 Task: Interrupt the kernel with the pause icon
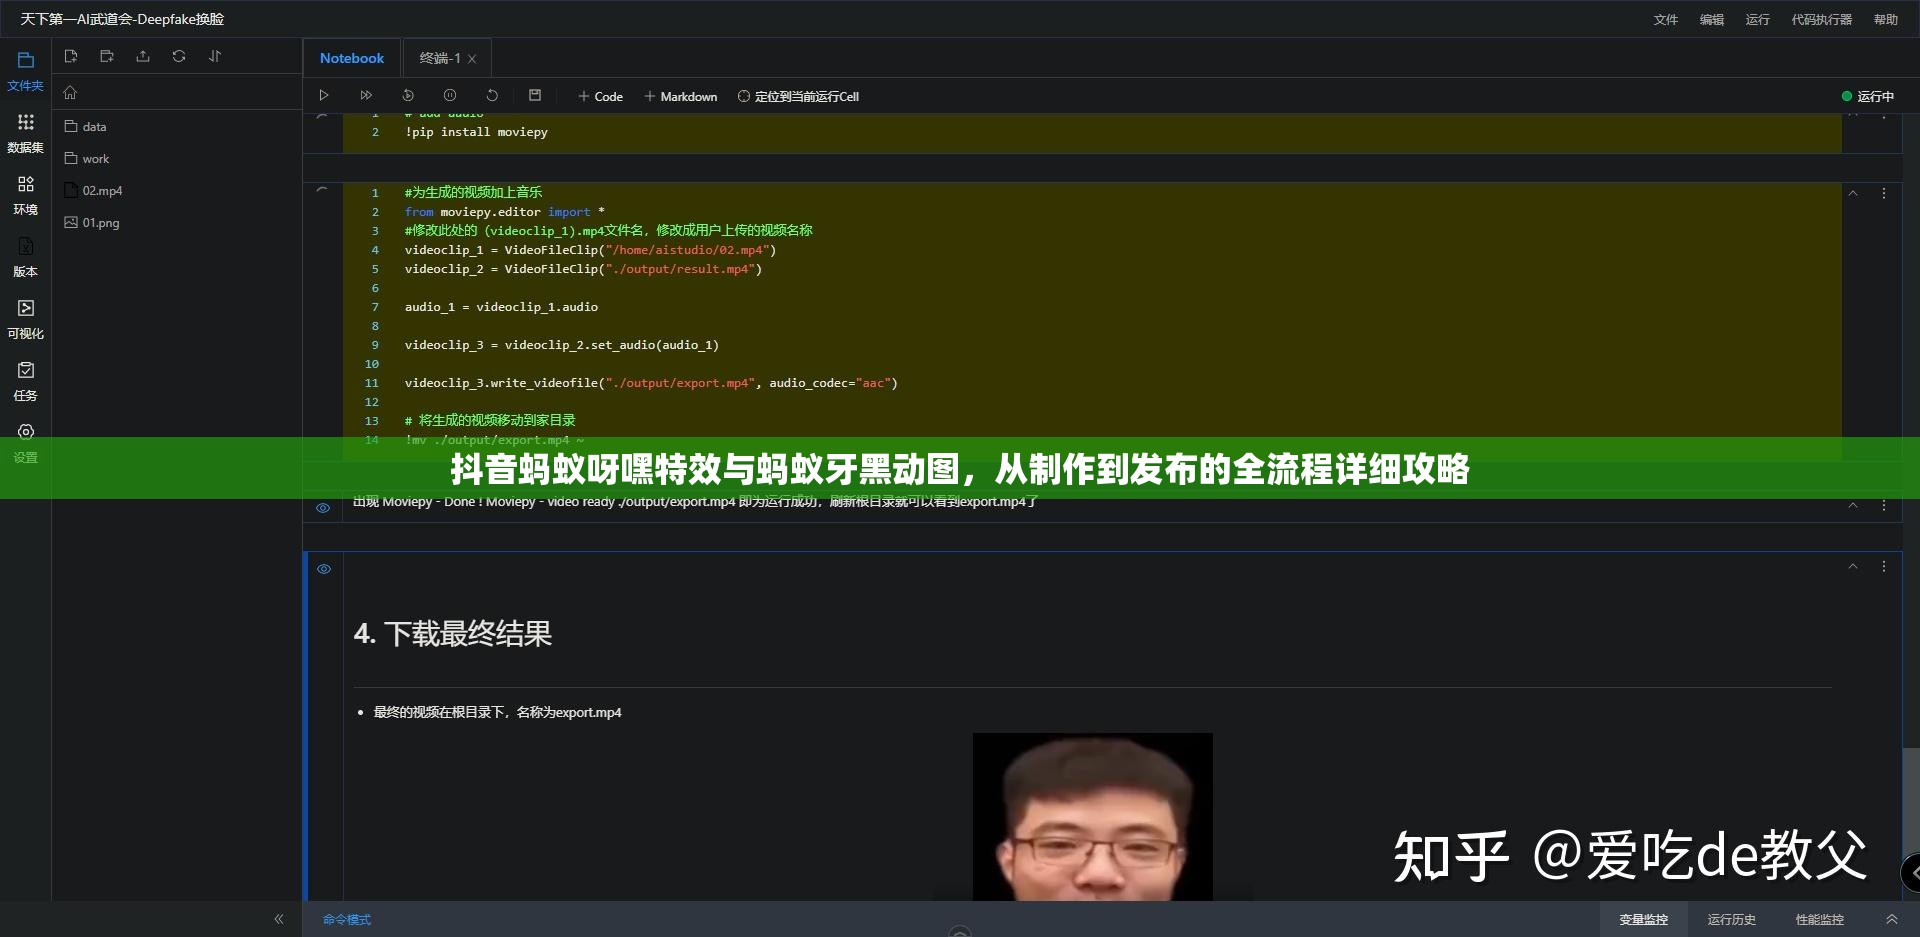[450, 95]
